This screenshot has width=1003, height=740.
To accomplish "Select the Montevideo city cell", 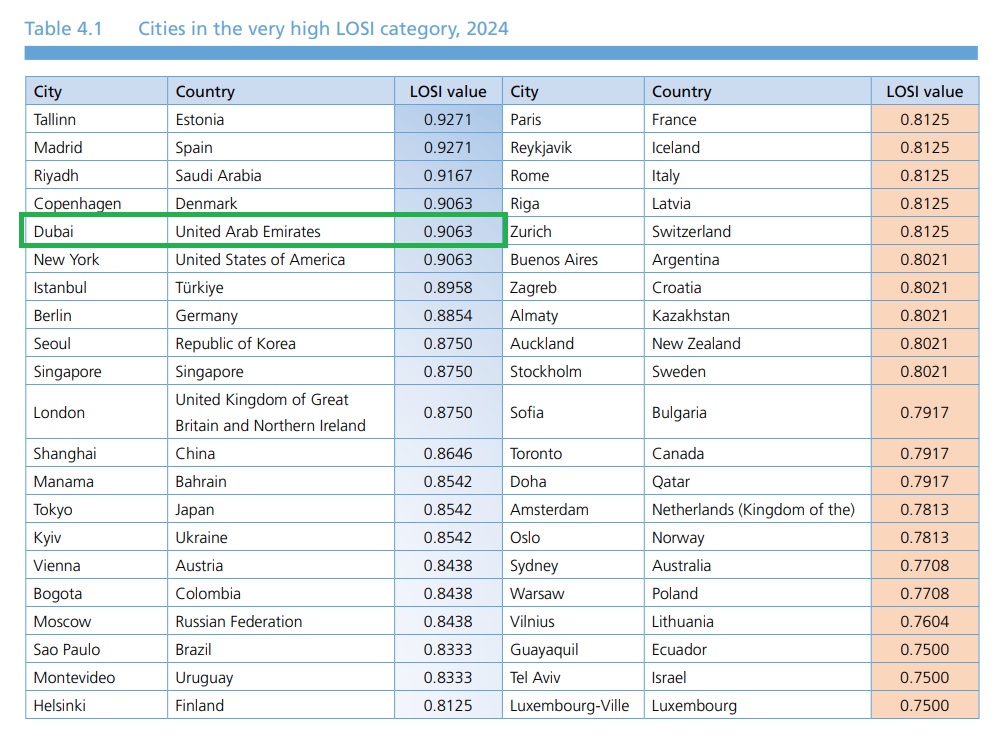I will (x=74, y=677).
